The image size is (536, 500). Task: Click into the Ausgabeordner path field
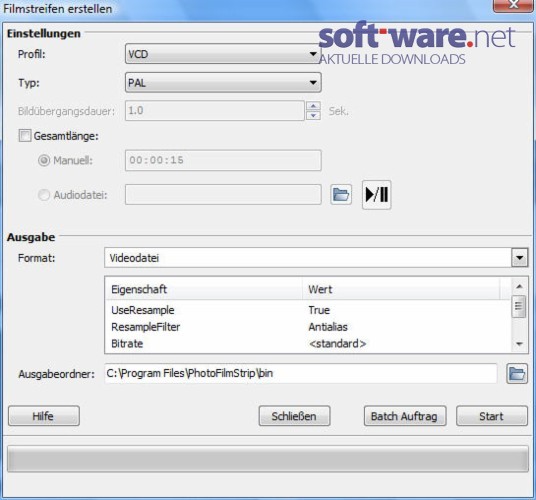point(300,374)
